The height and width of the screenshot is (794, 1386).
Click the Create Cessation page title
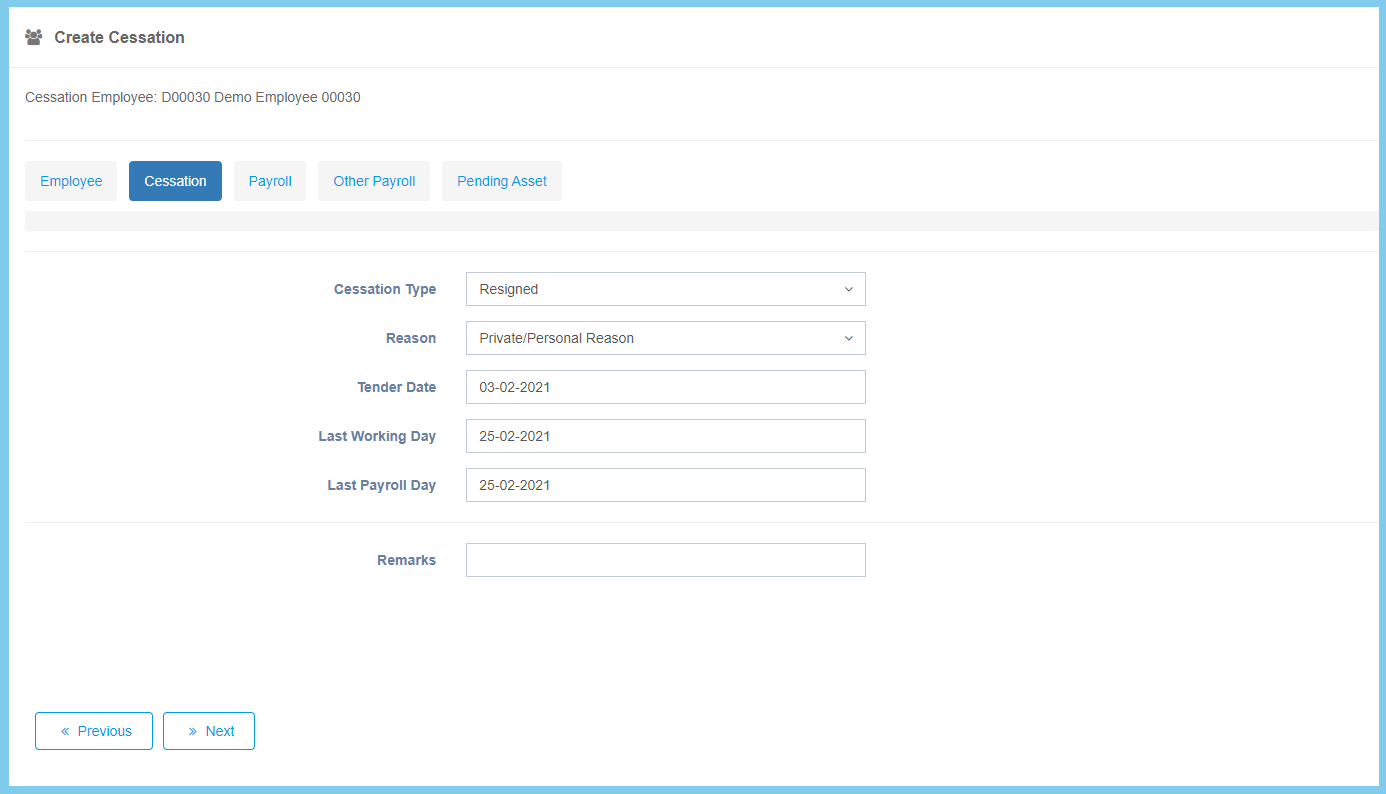click(x=119, y=37)
